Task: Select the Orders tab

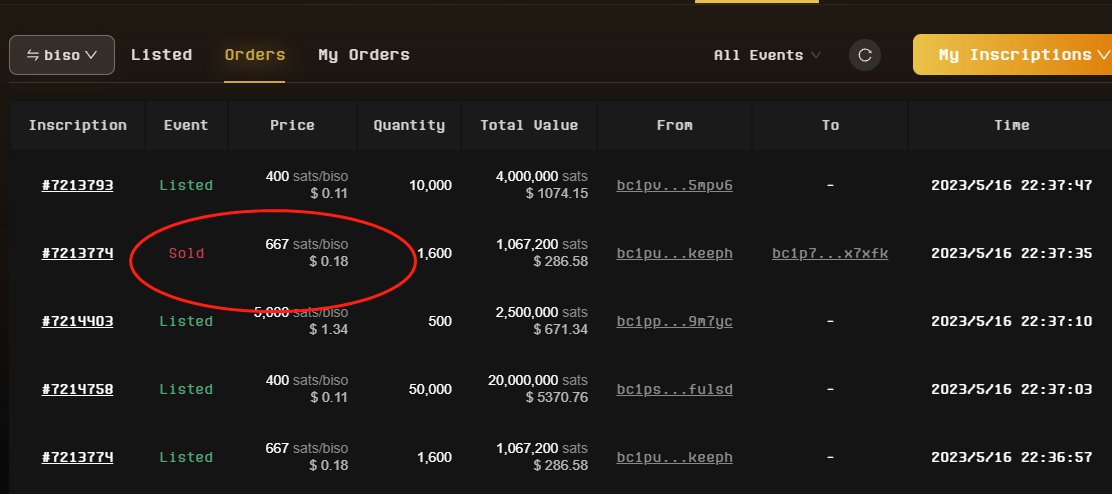Action: click(x=255, y=55)
